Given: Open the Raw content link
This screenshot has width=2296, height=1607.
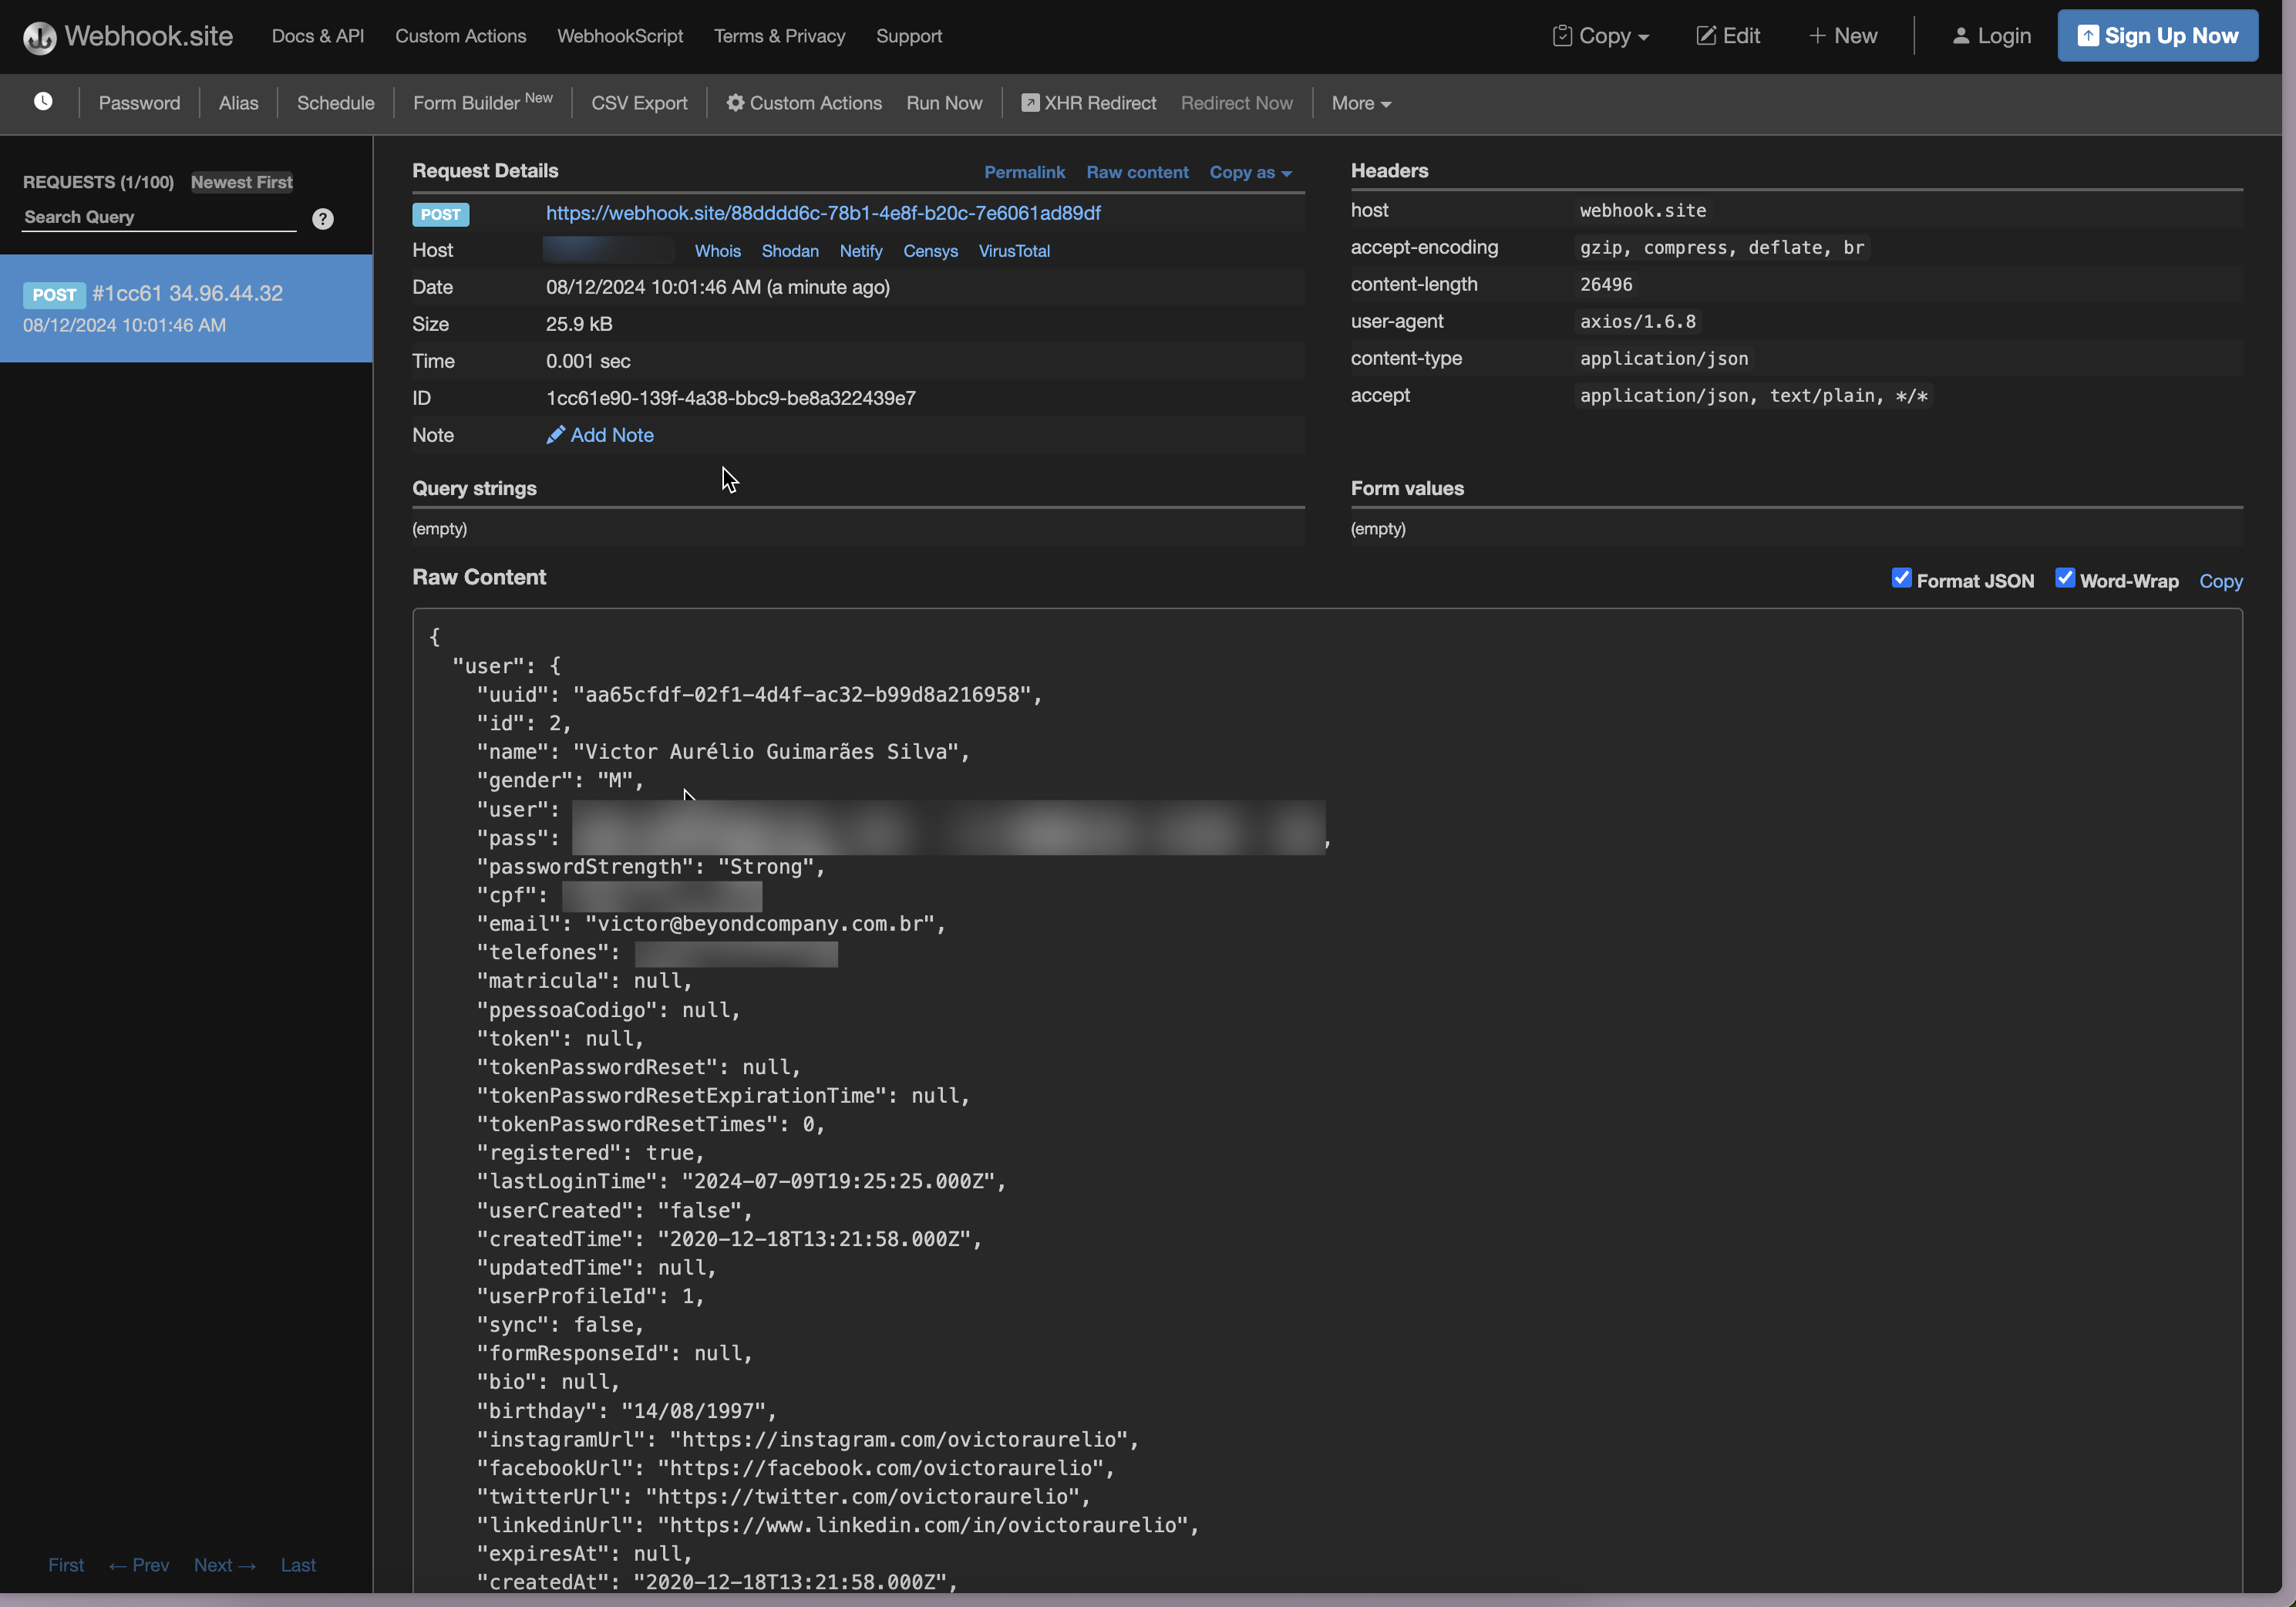Looking at the screenshot, I should pyautogui.click(x=1137, y=172).
